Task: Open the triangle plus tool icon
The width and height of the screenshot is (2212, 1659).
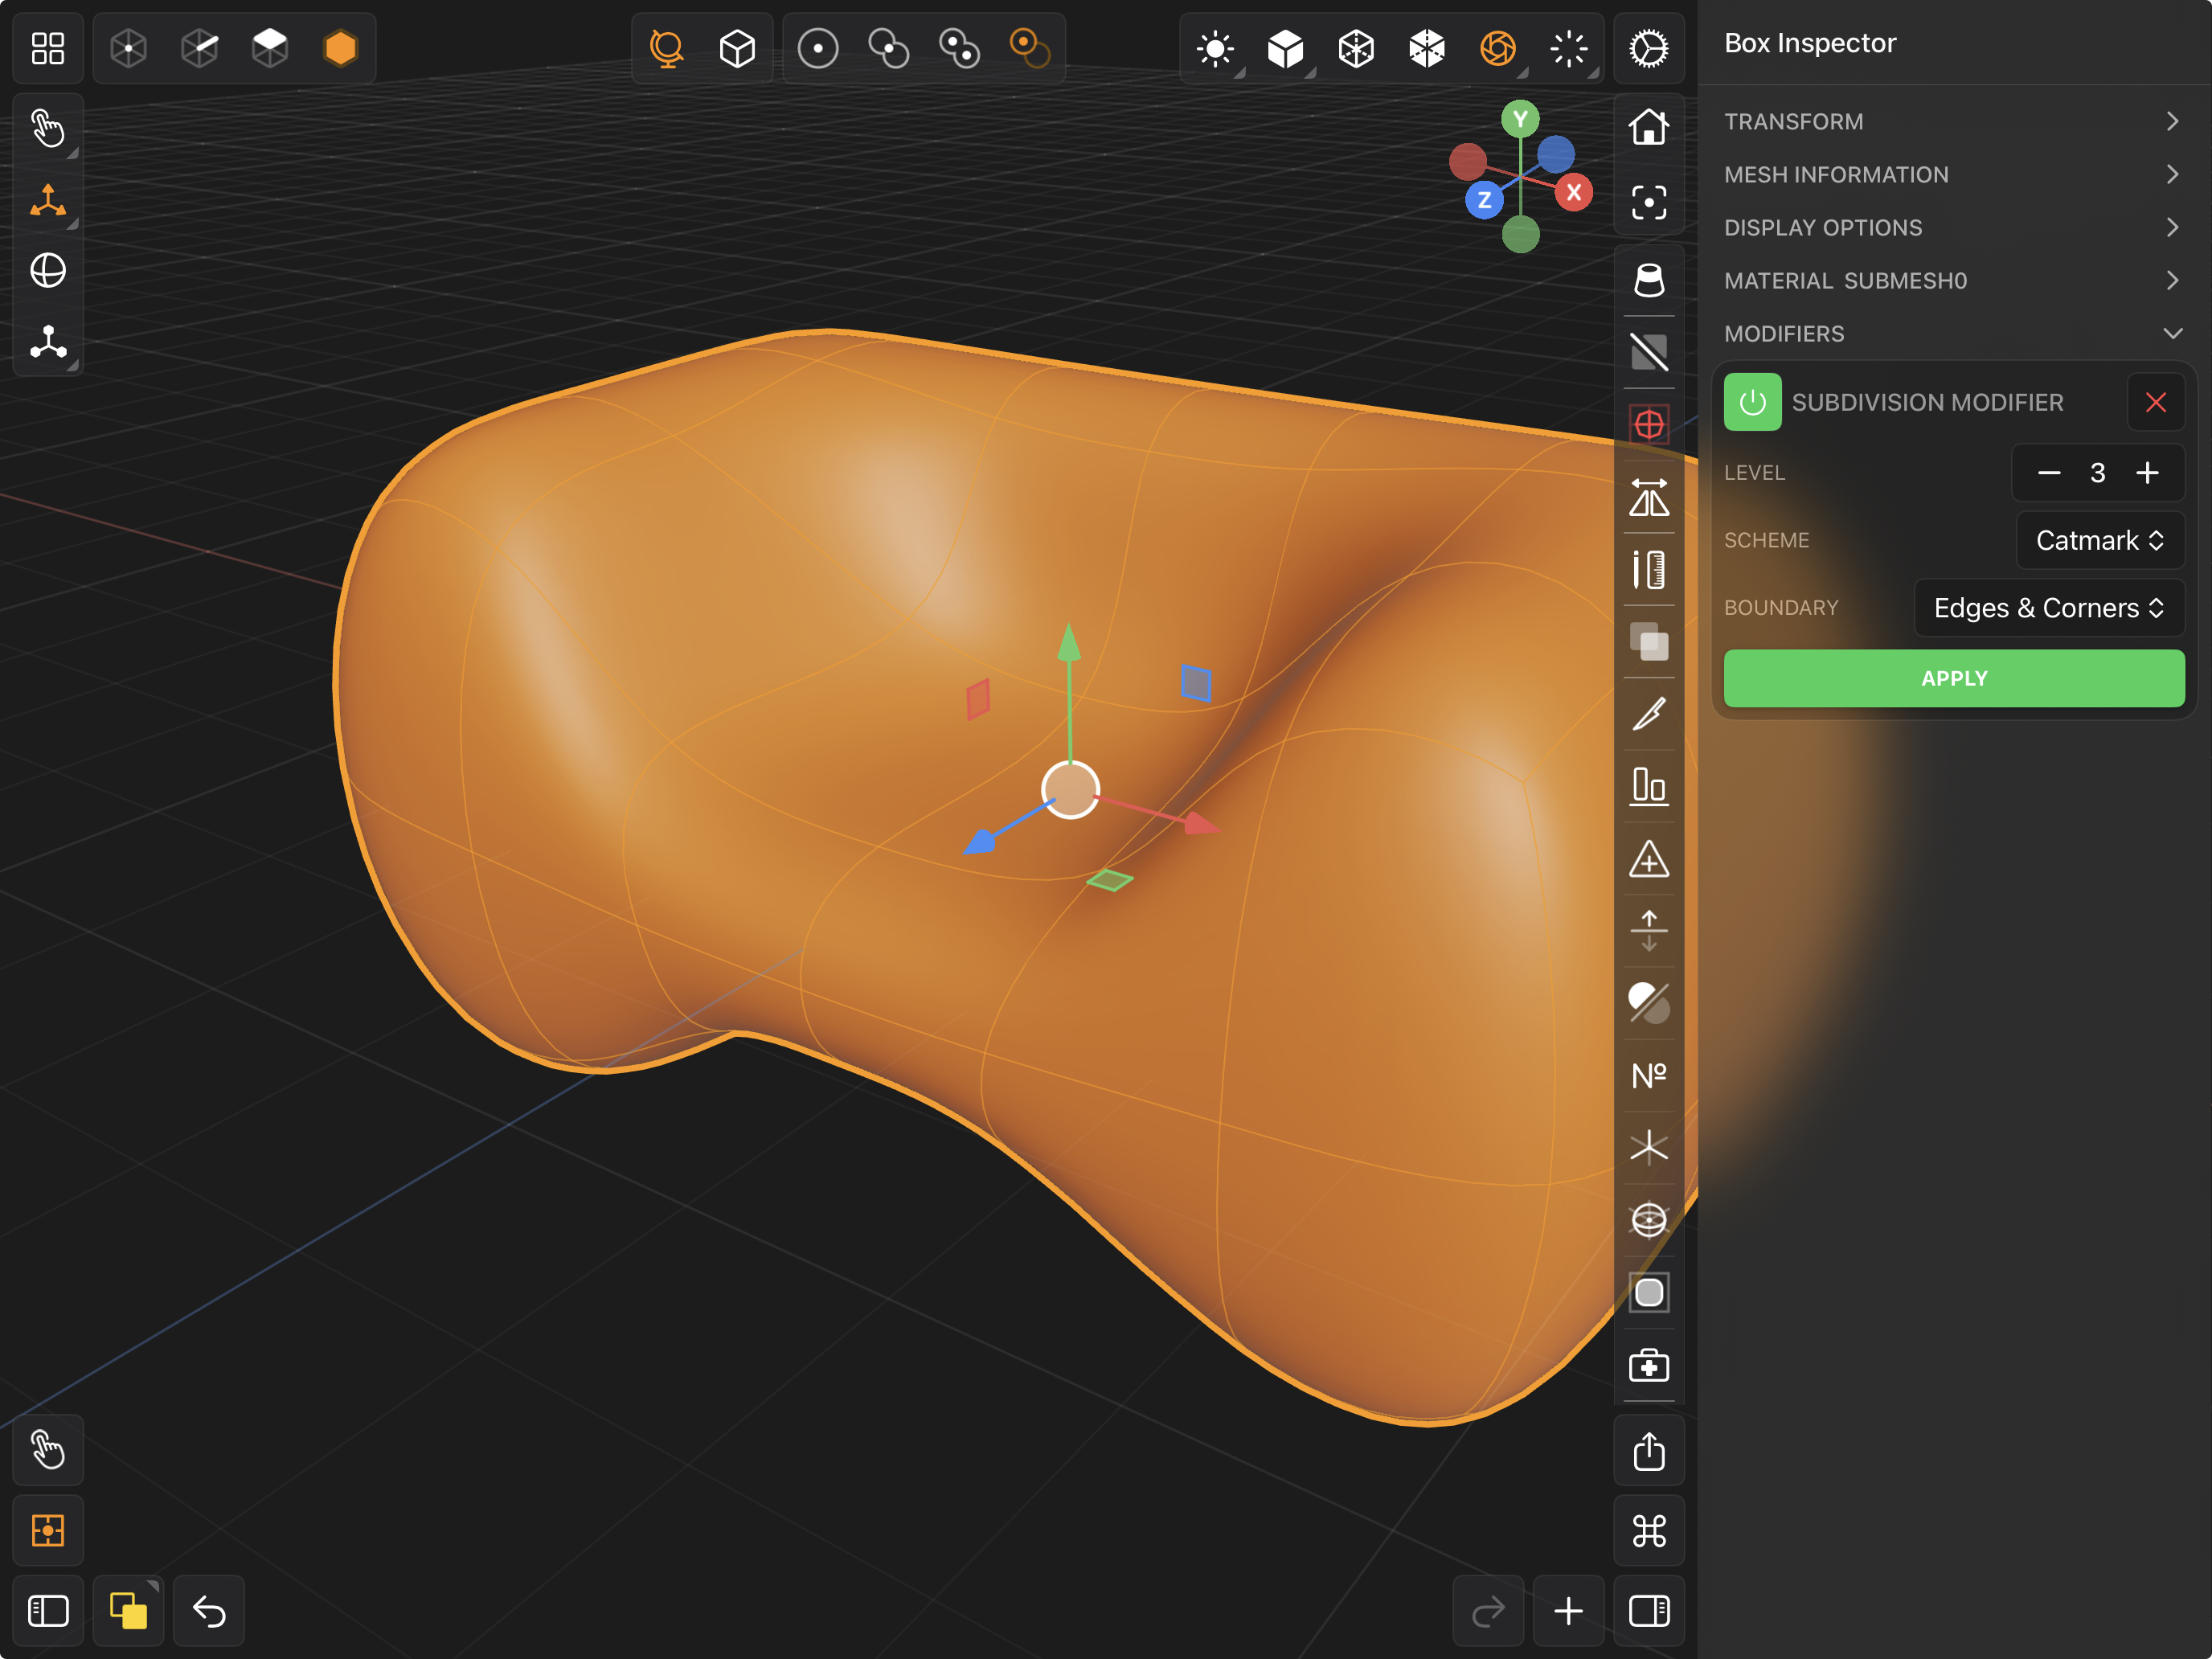Action: 1648,859
